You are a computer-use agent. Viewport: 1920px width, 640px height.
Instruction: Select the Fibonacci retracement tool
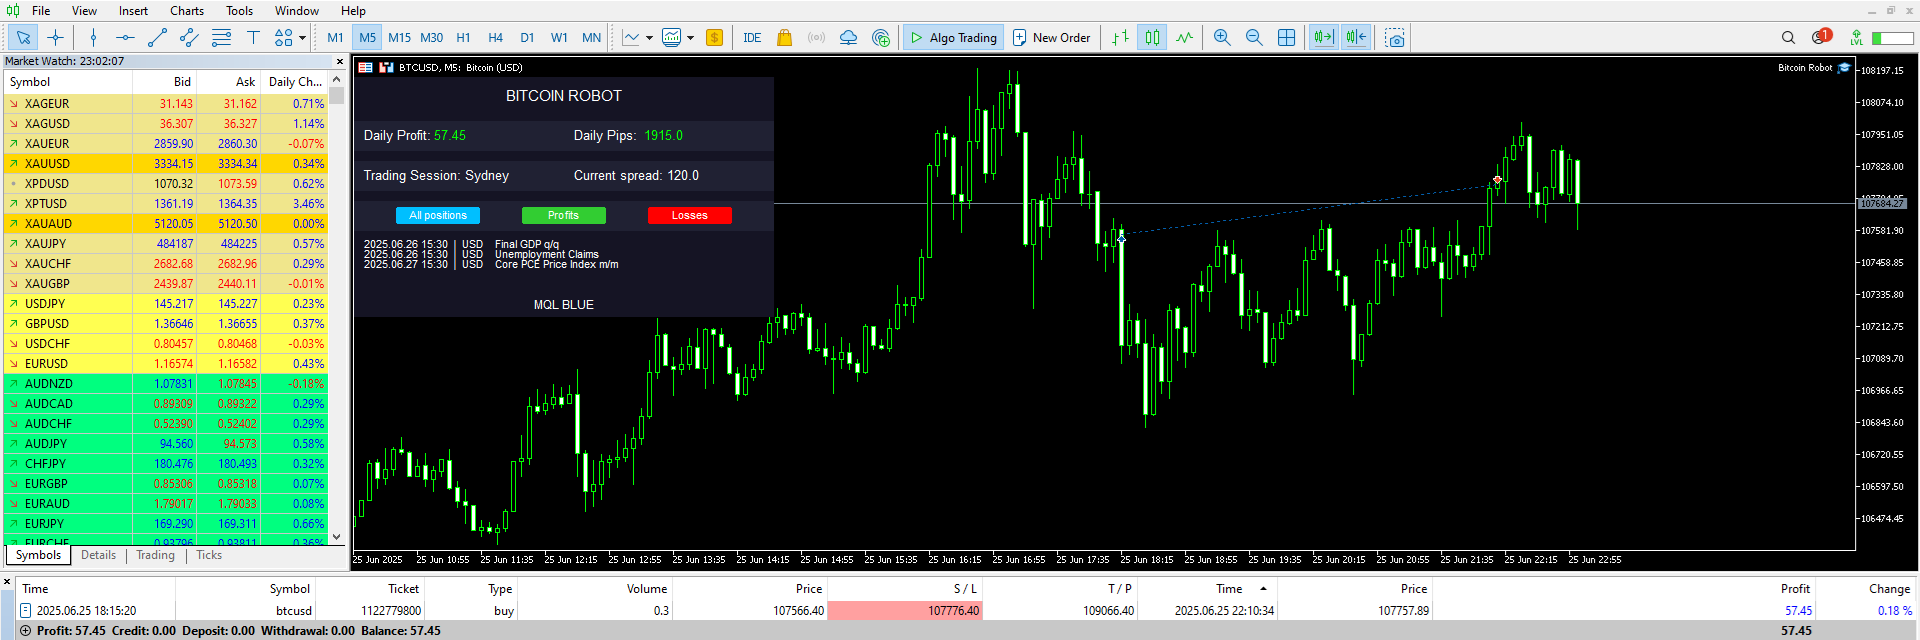(x=221, y=38)
